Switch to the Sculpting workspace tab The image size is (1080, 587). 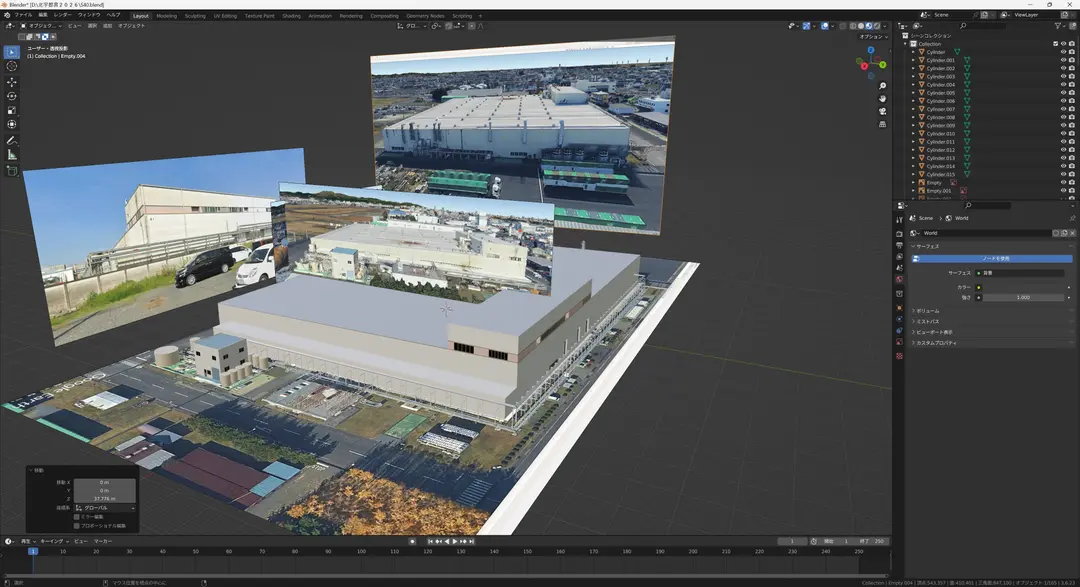tap(195, 16)
